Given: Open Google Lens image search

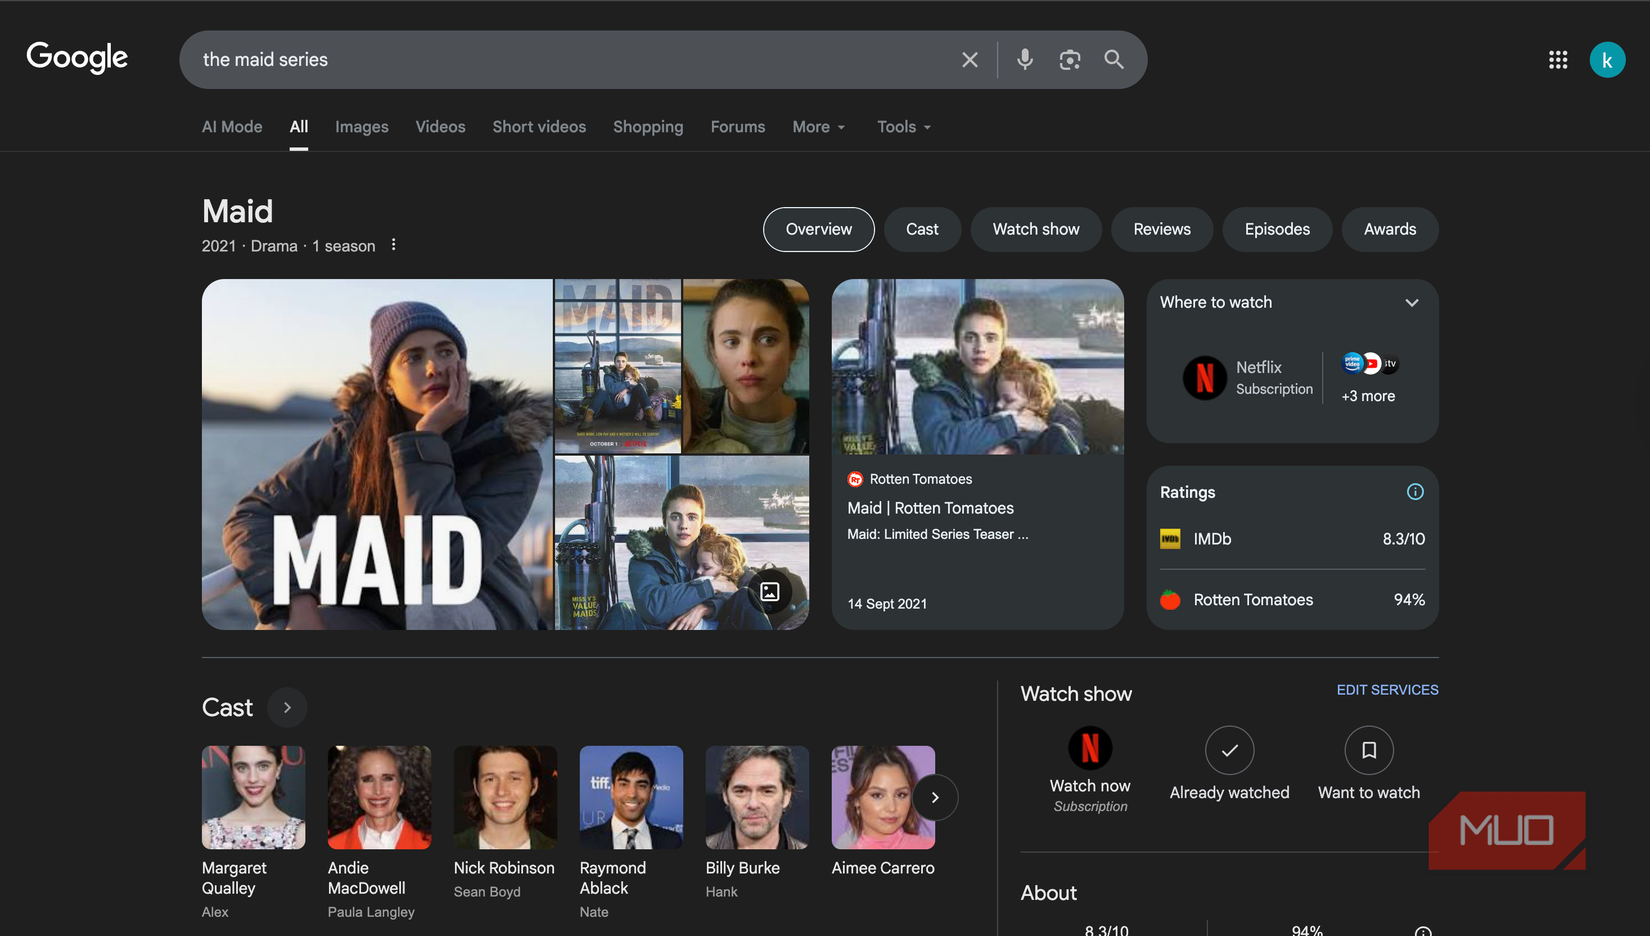Looking at the screenshot, I should (x=1070, y=60).
